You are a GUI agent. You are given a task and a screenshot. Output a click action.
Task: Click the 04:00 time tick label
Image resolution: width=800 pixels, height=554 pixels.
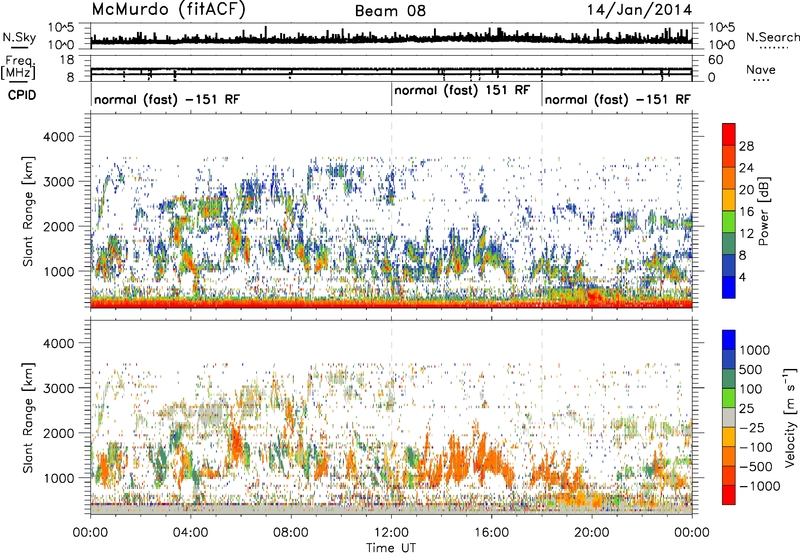tap(190, 533)
